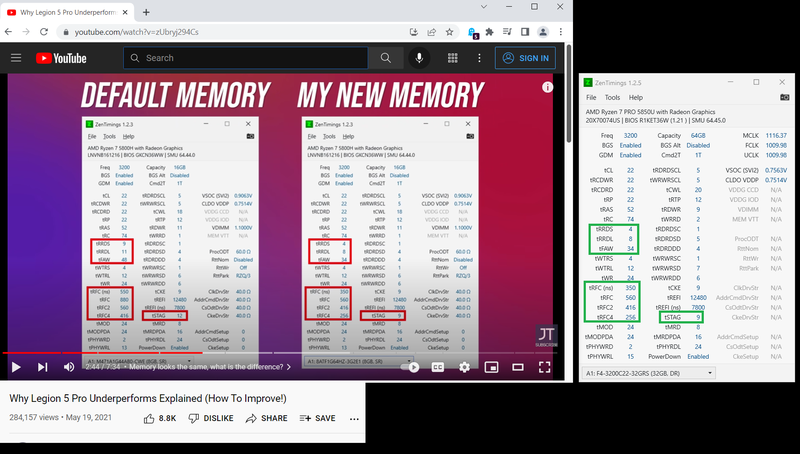Toggle closed captions on the video
The width and height of the screenshot is (800, 454).
pos(438,367)
